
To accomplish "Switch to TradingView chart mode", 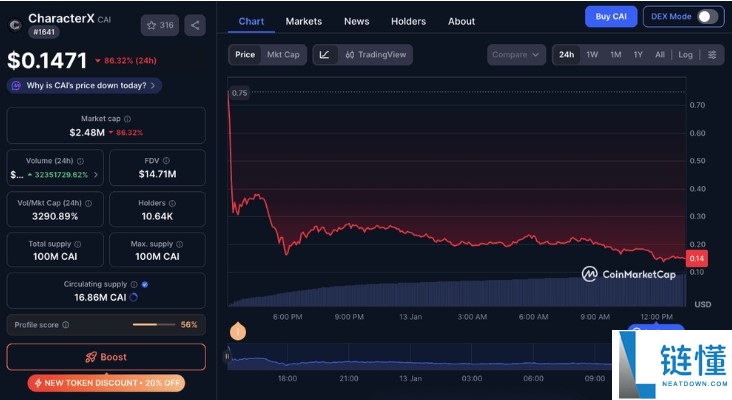I will pyautogui.click(x=375, y=55).
